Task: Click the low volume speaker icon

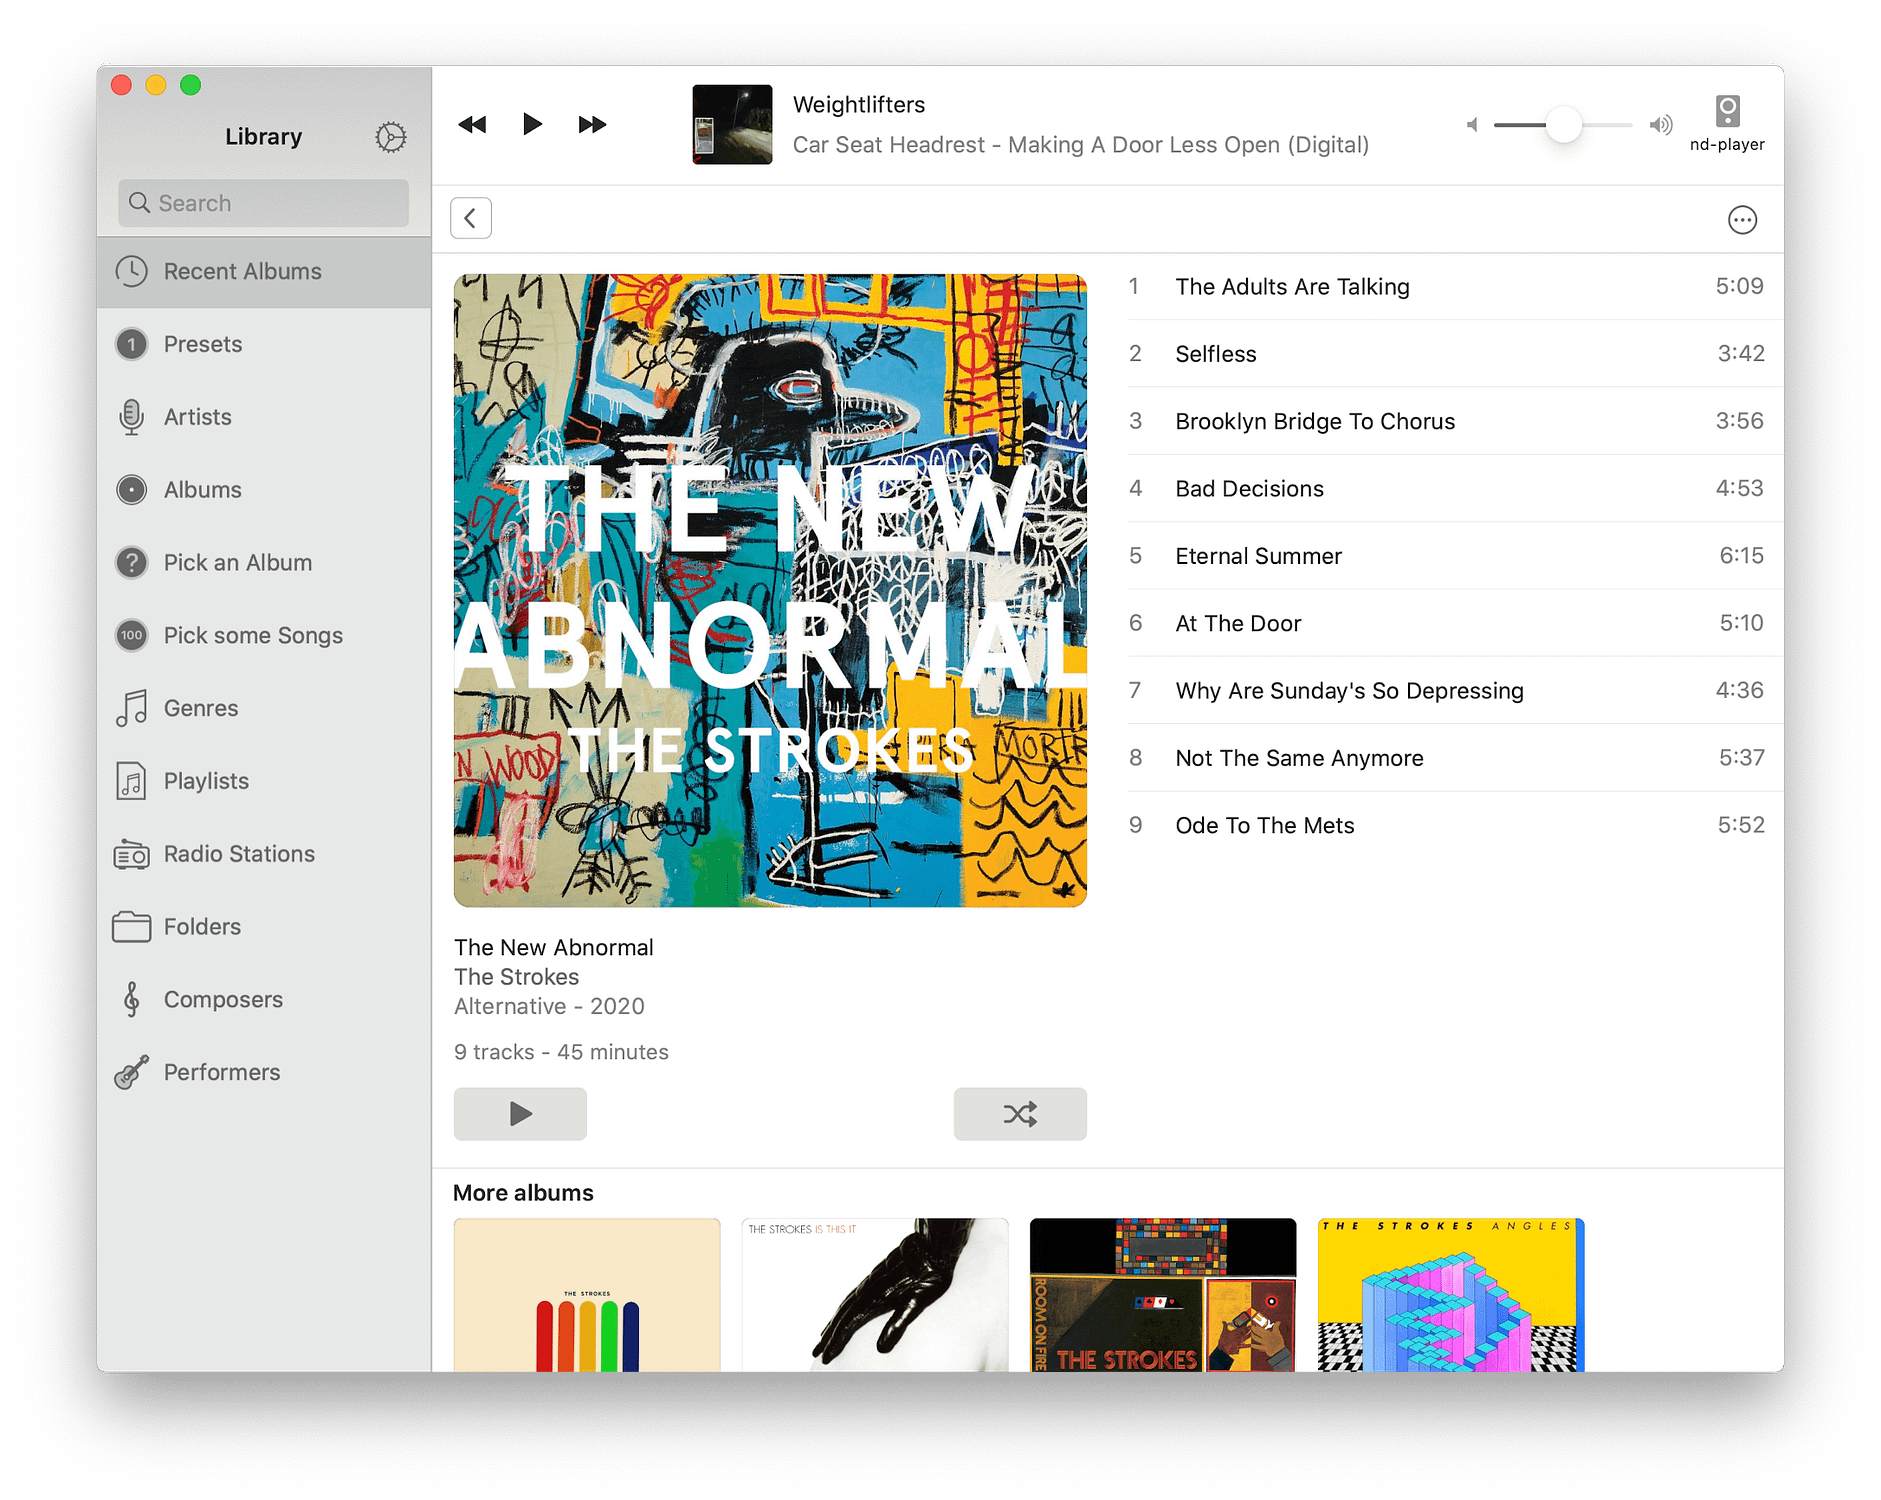Action: tap(1471, 125)
